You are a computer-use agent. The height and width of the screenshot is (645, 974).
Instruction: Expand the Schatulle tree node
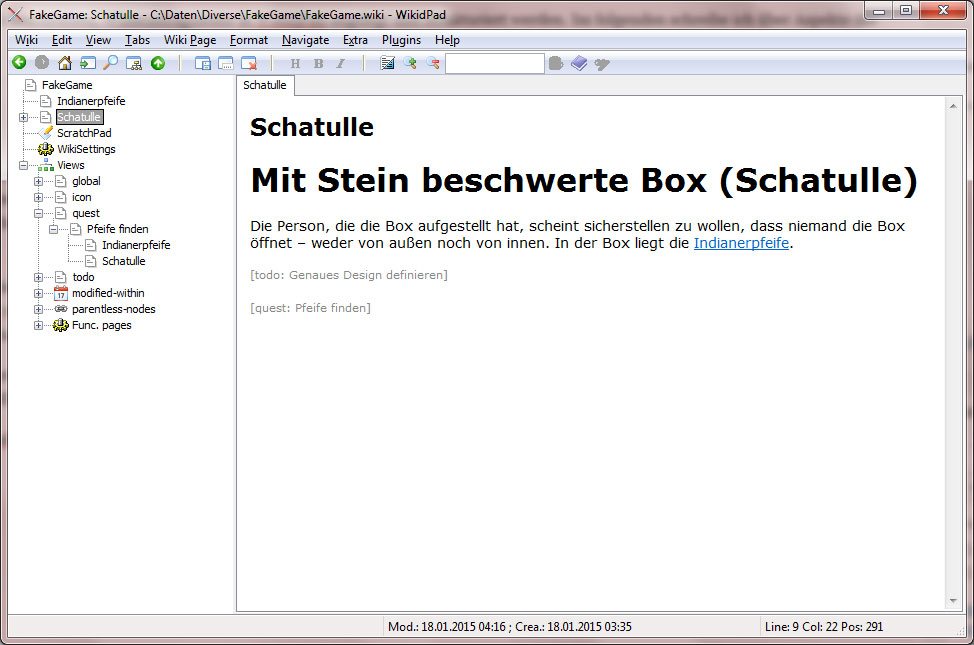click(23, 117)
